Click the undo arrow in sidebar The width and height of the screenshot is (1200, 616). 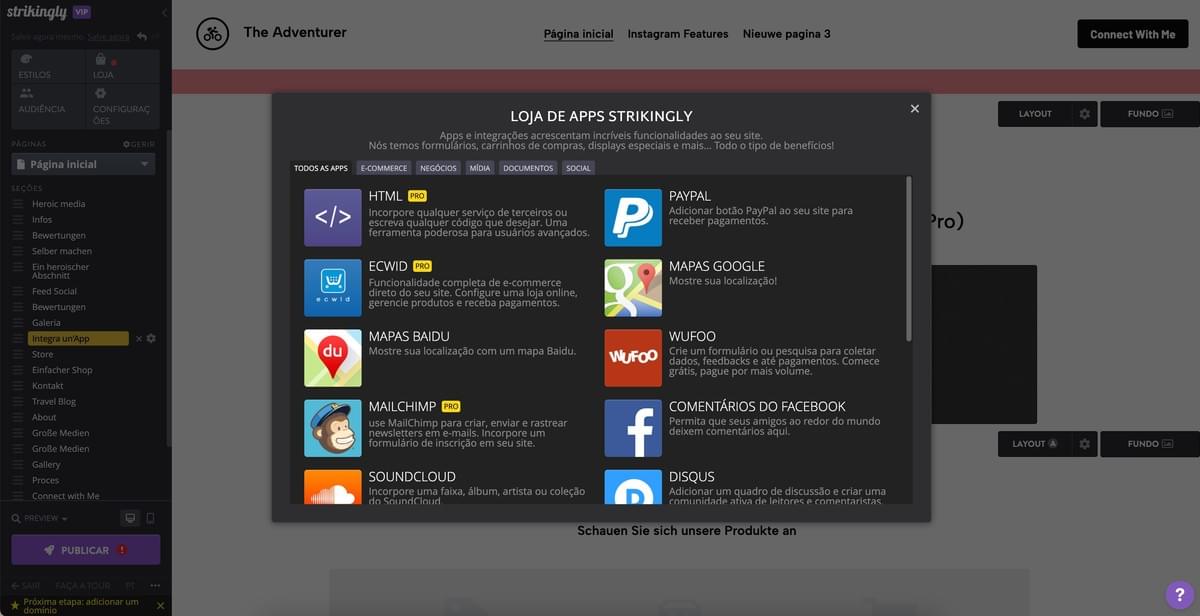pyautogui.click(x=142, y=37)
